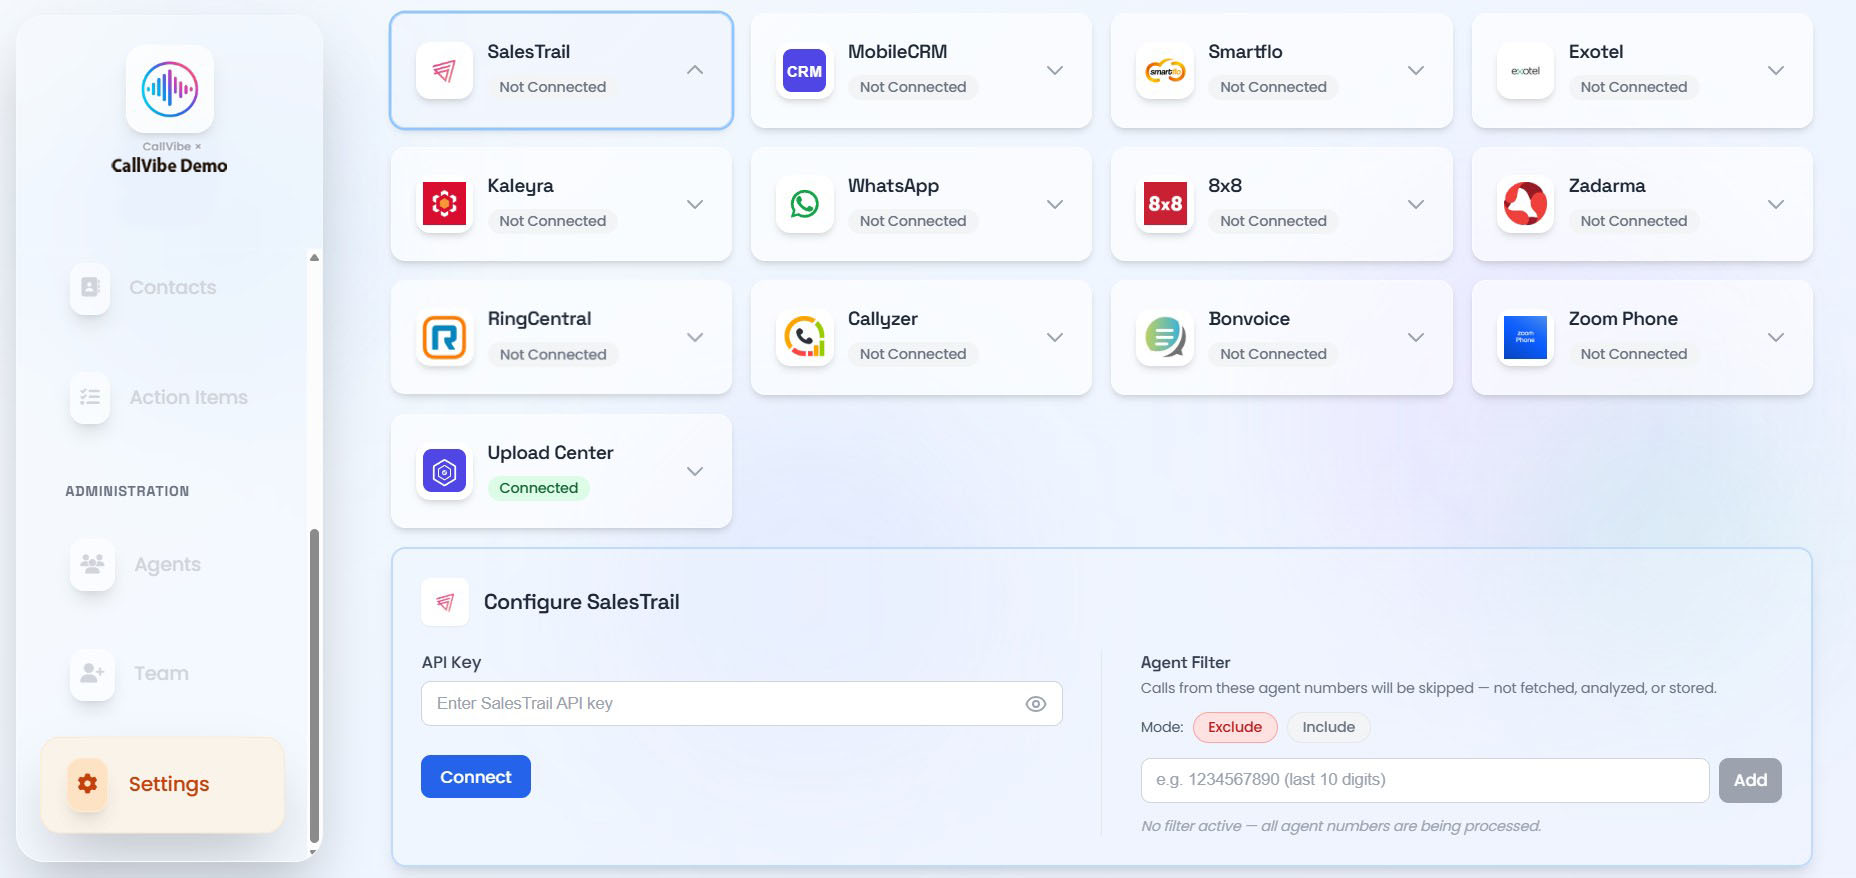Click the Add agent number button
The height and width of the screenshot is (878, 1856).
[x=1750, y=780]
